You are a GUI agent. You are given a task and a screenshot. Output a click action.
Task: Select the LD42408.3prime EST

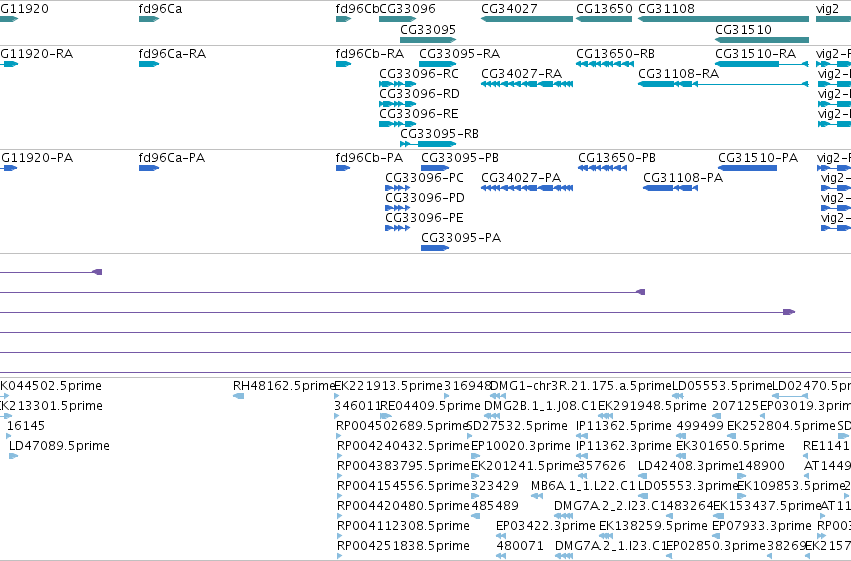[642, 476]
